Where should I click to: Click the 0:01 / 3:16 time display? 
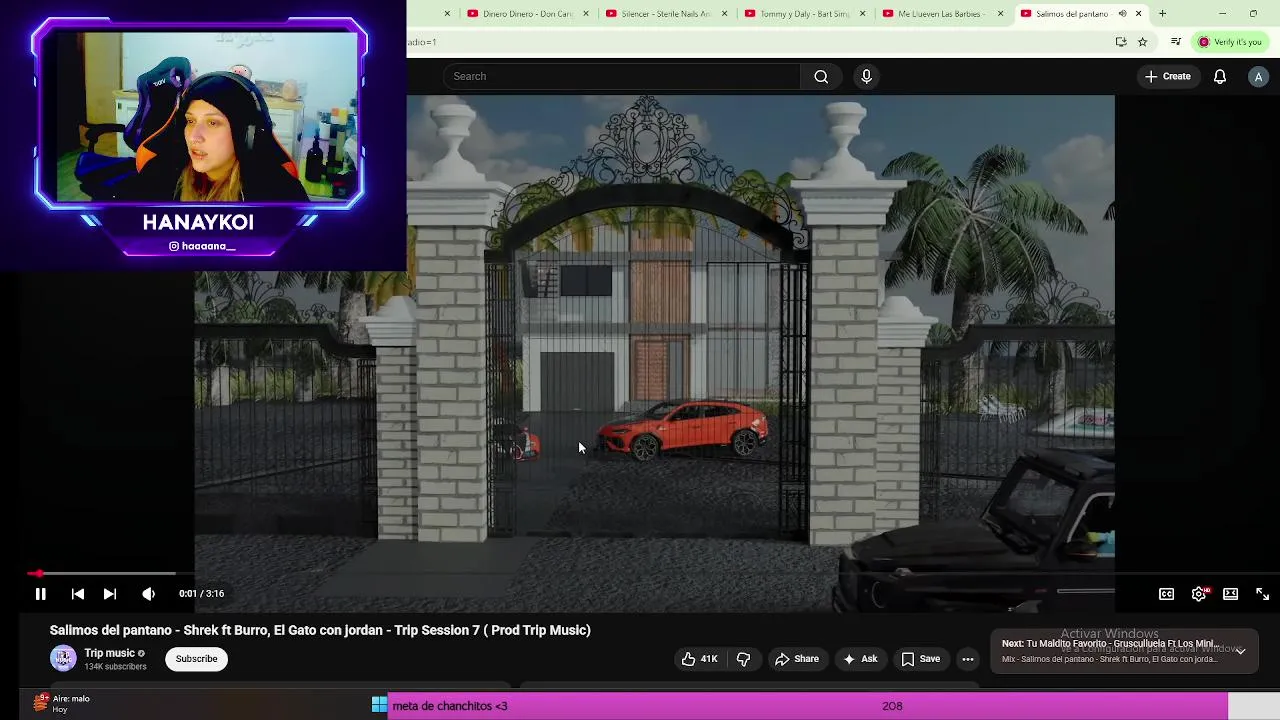click(x=201, y=594)
